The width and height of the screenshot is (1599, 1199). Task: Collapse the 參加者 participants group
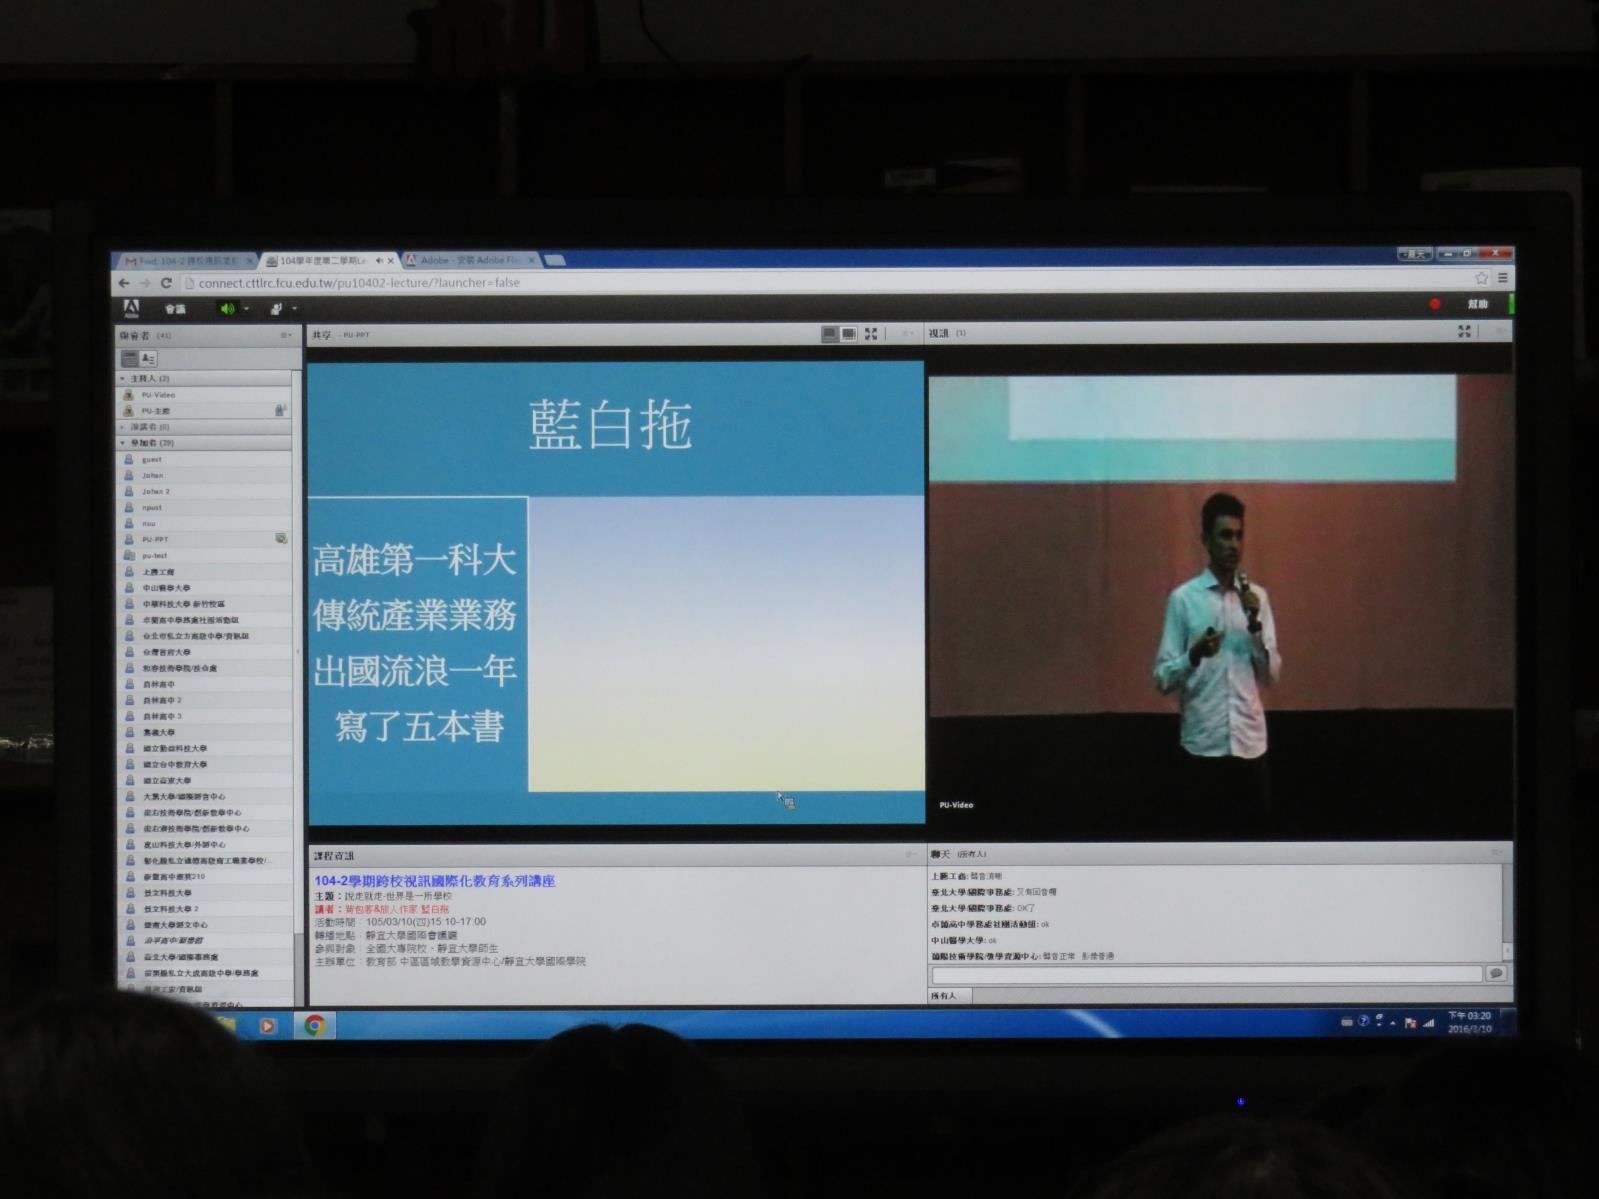[x=123, y=443]
